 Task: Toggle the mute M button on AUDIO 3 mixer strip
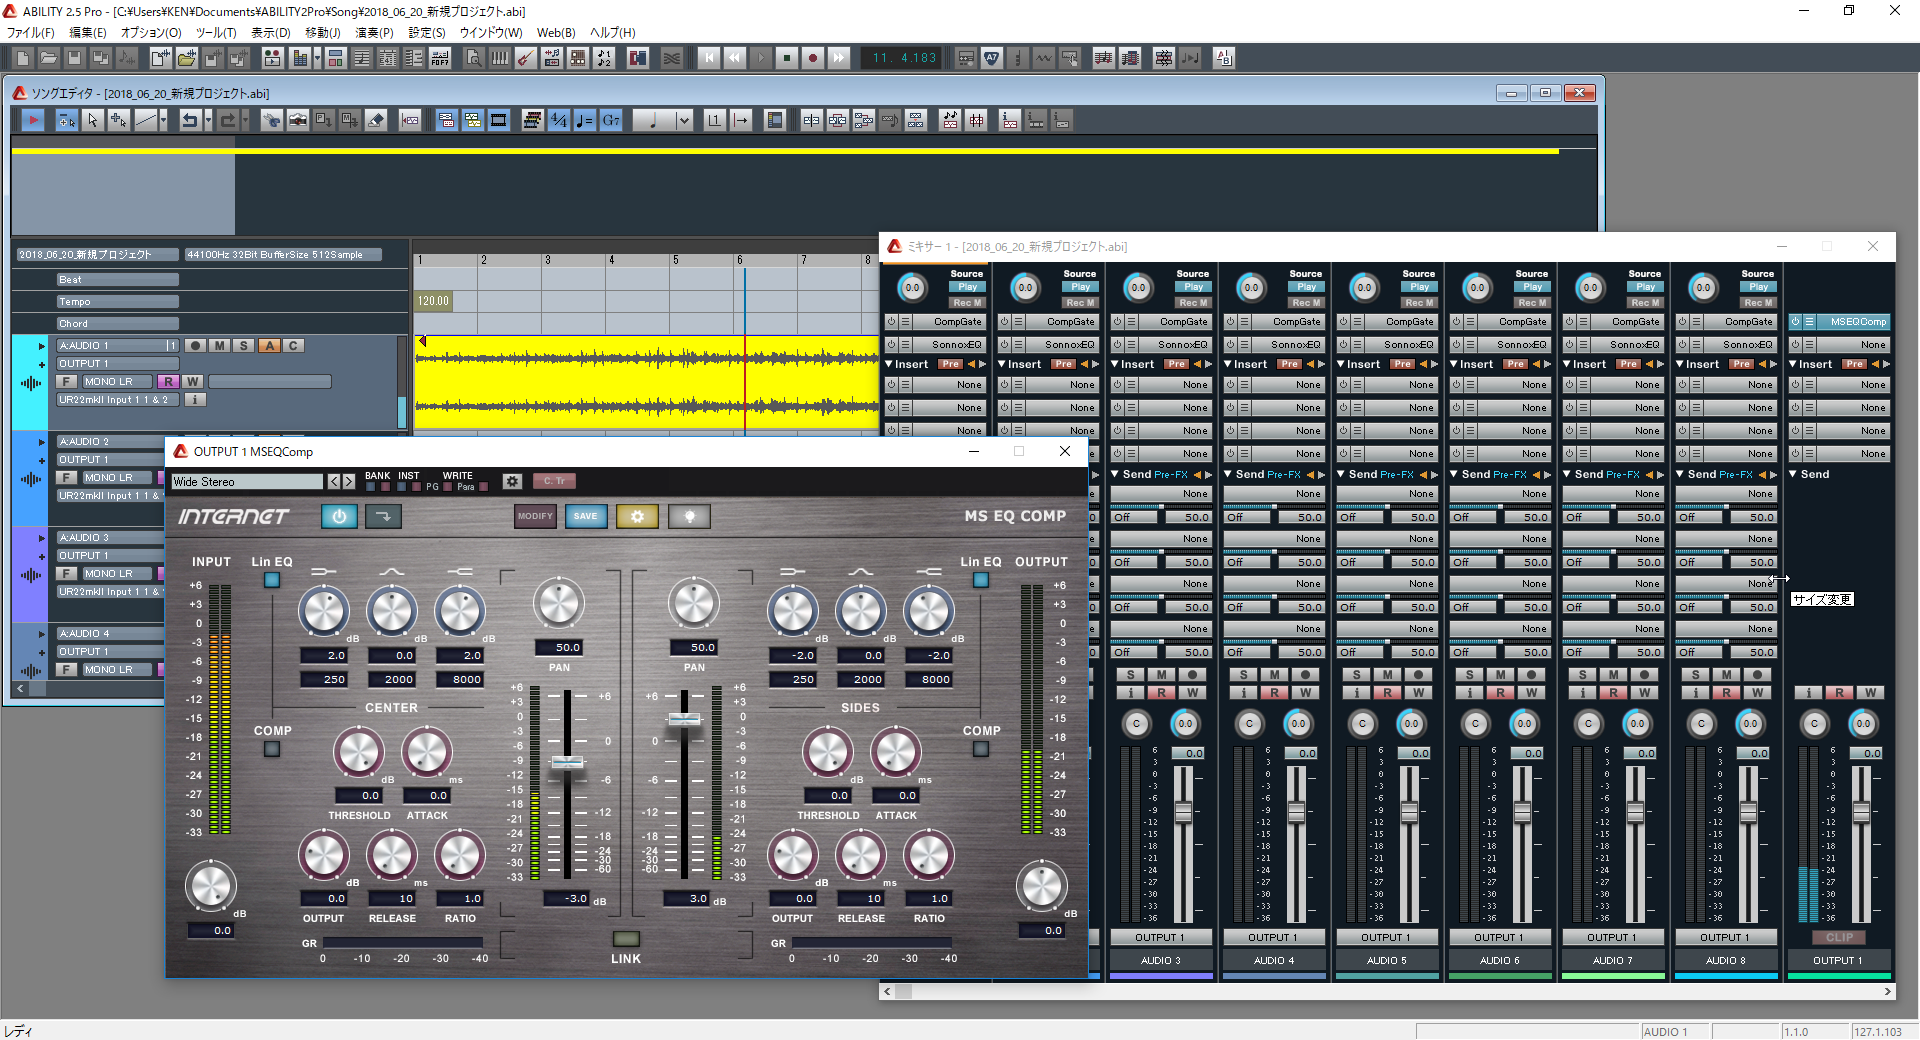(1161, 674)
